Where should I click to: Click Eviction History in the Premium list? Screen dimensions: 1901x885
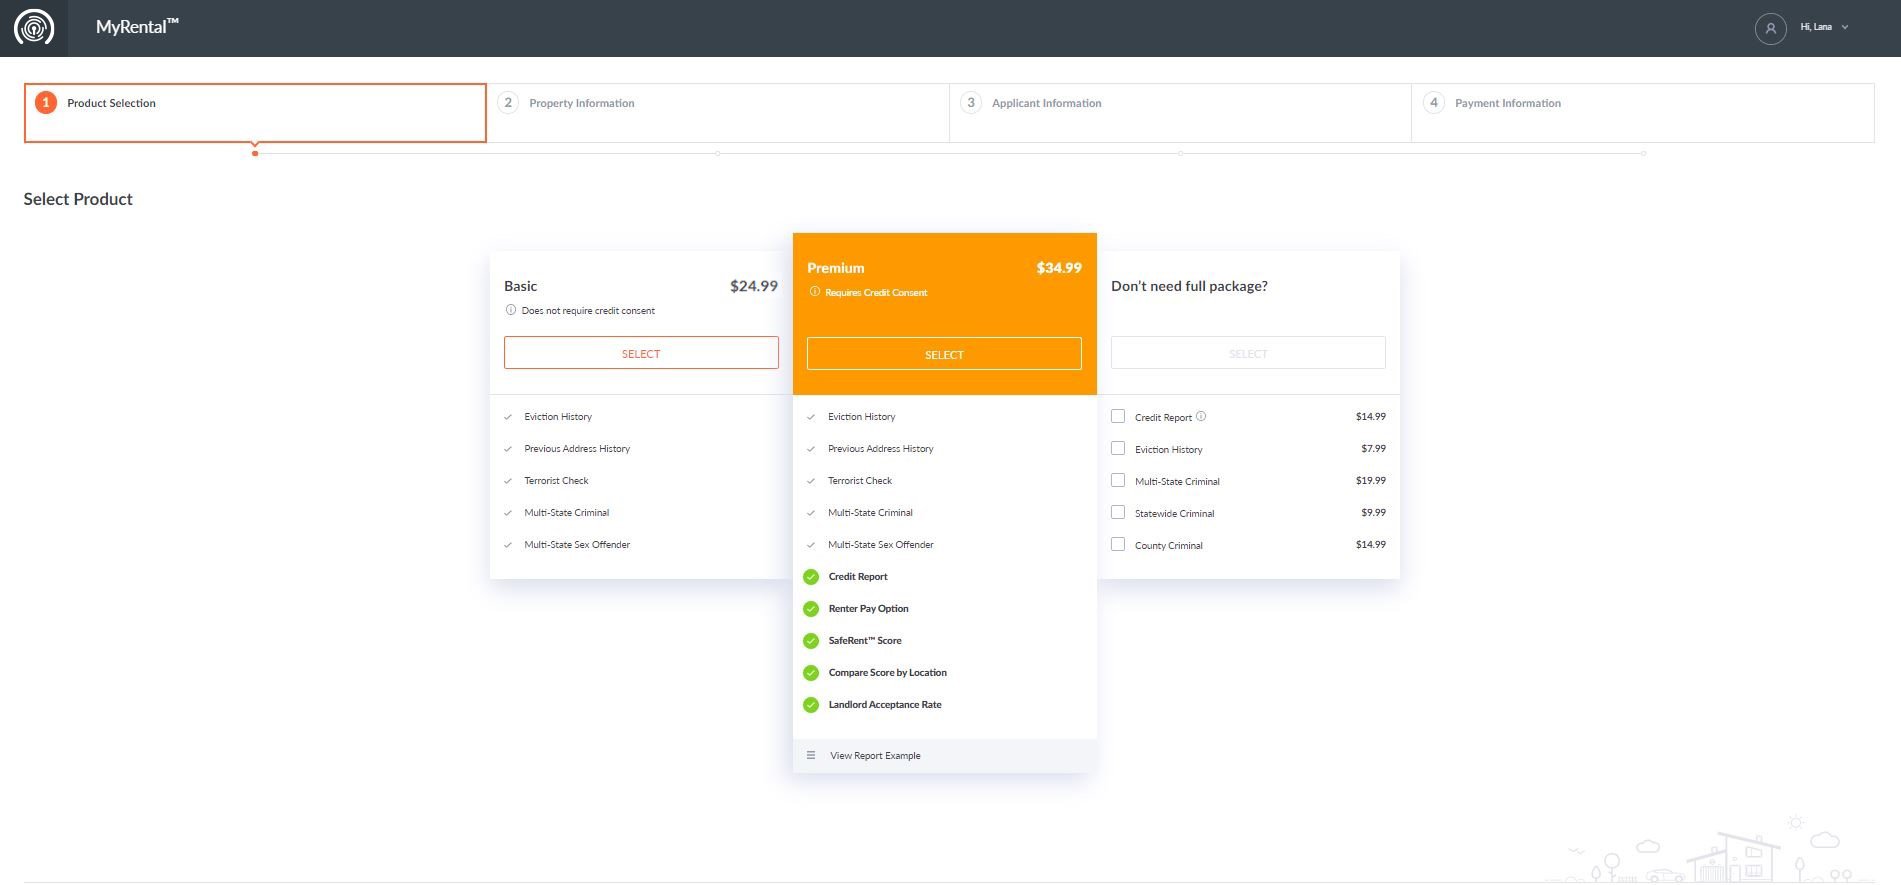pos(861,417)
